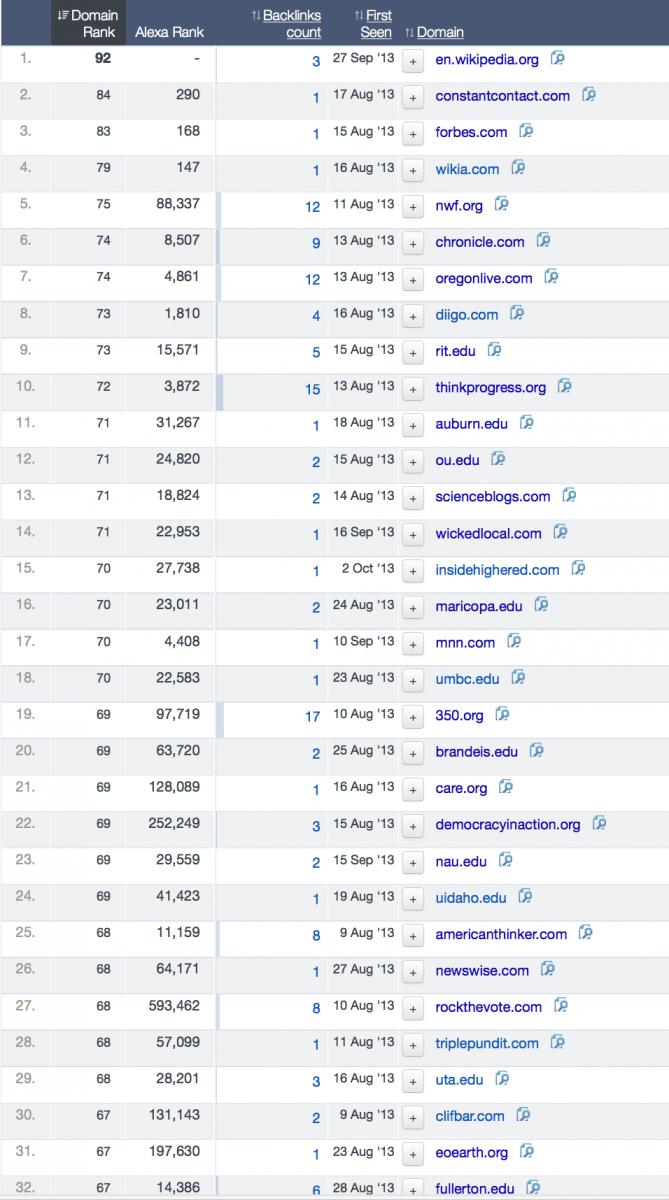Open magnifier icon next to insidehighered.com
Image resolution: width=669 pixels, height=1200 pixels.
pos(578,568)
